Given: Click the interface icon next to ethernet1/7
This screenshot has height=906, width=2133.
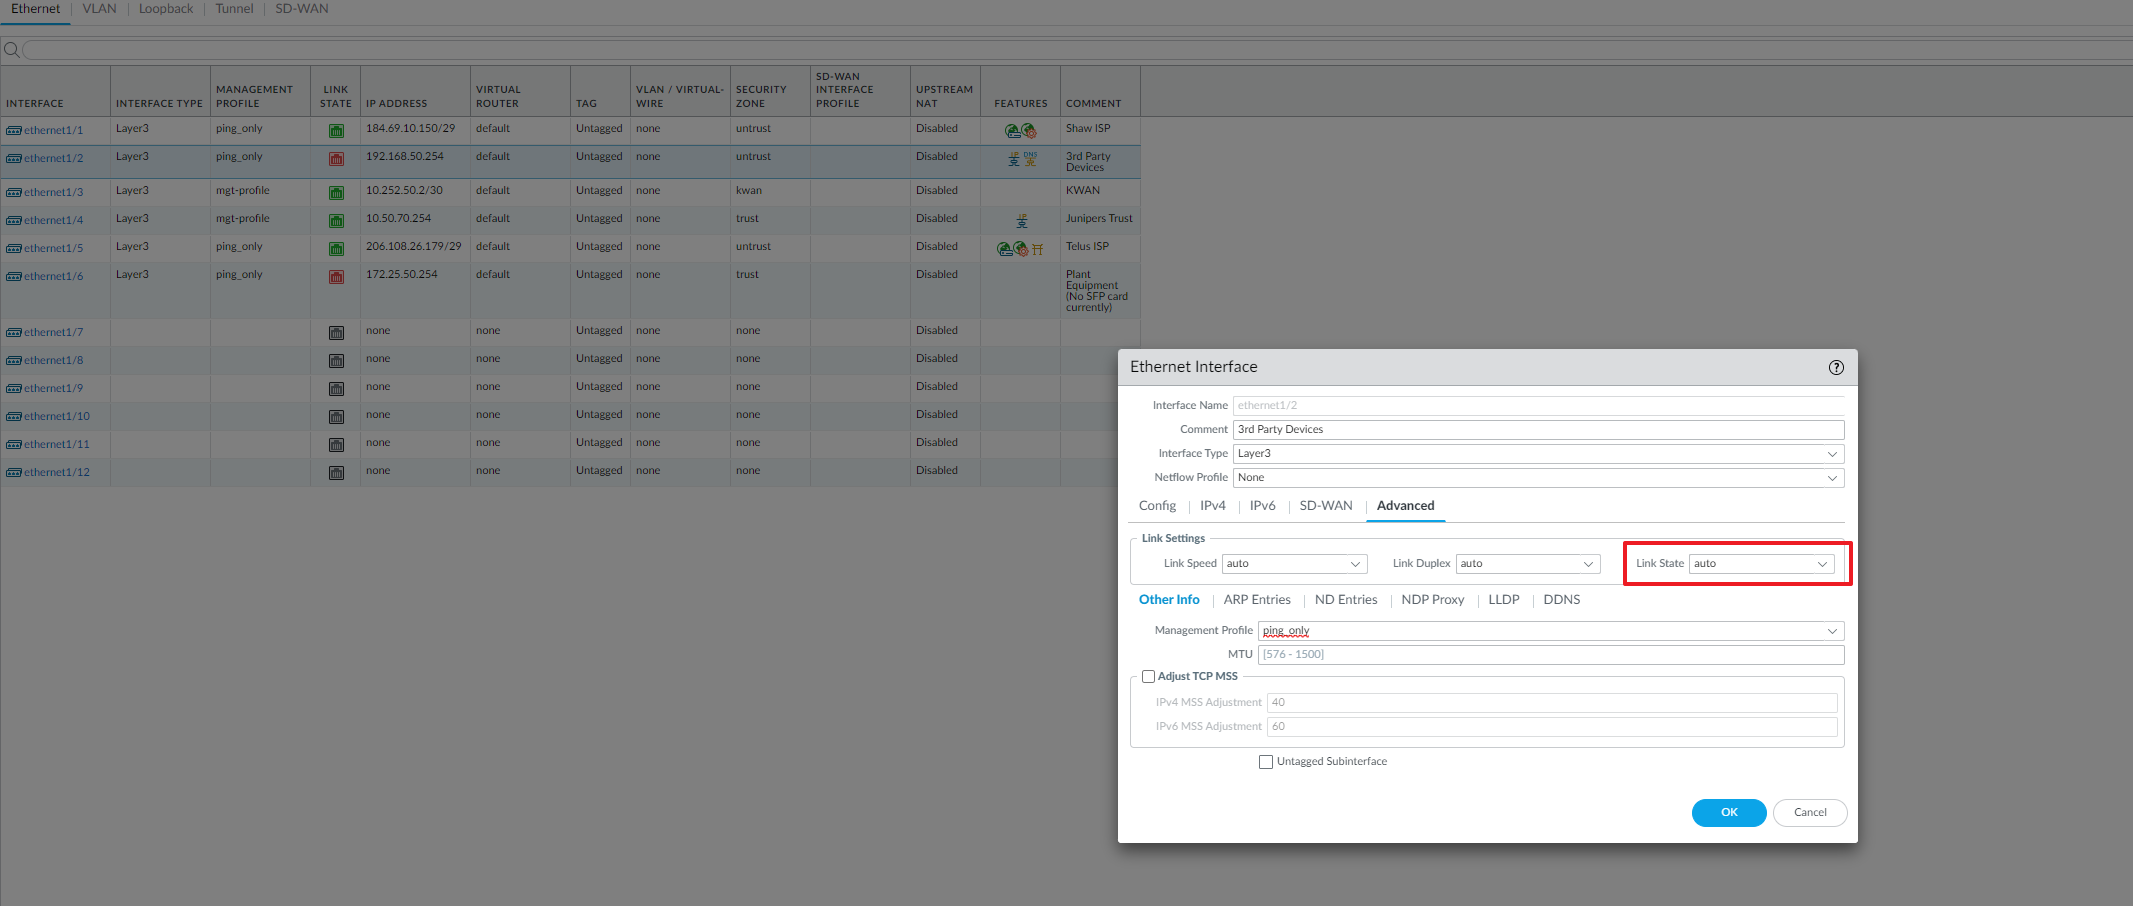Looking at the screenshot, I should 13,332.
